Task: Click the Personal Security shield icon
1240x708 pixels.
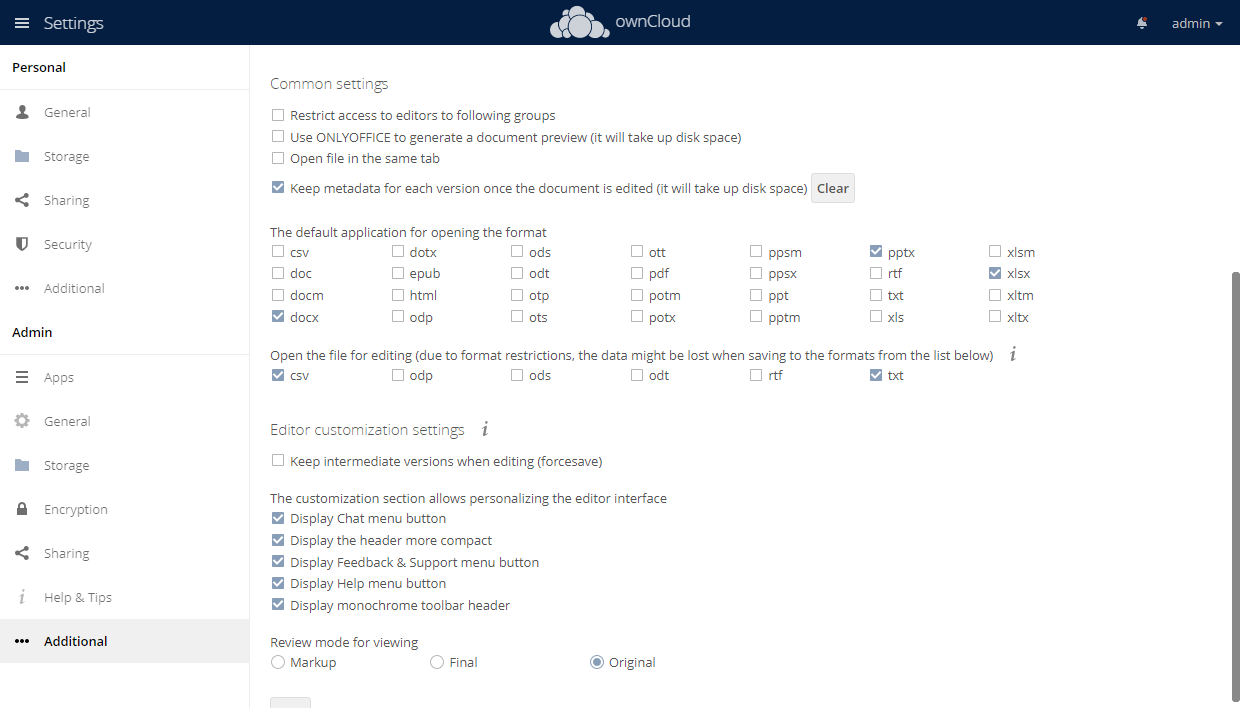Action: point(22,244)
